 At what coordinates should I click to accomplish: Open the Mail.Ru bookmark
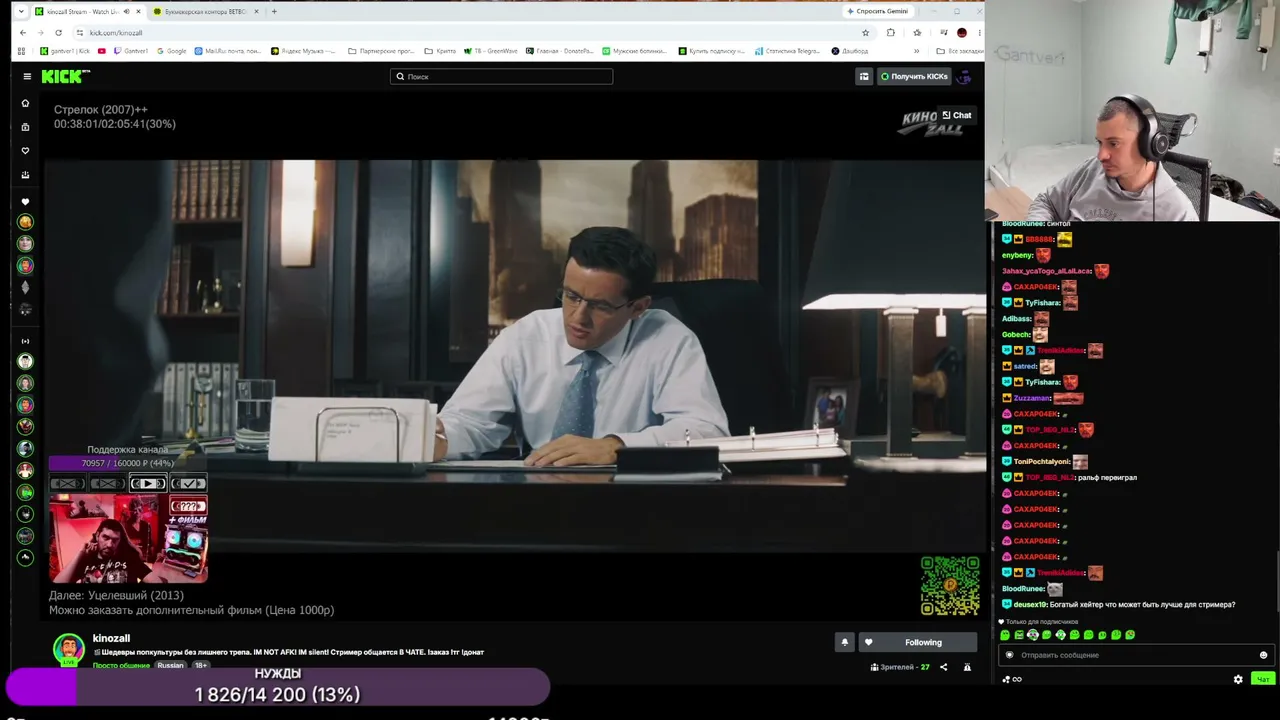(x=229, y=51)
